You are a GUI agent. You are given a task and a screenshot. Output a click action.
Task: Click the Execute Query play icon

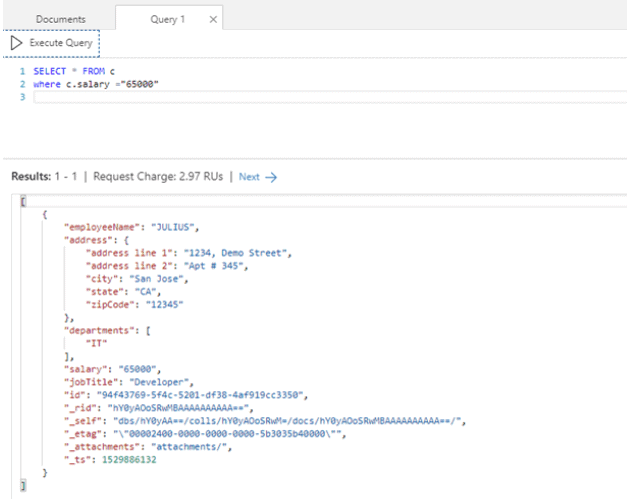click(x=16, y=43)
